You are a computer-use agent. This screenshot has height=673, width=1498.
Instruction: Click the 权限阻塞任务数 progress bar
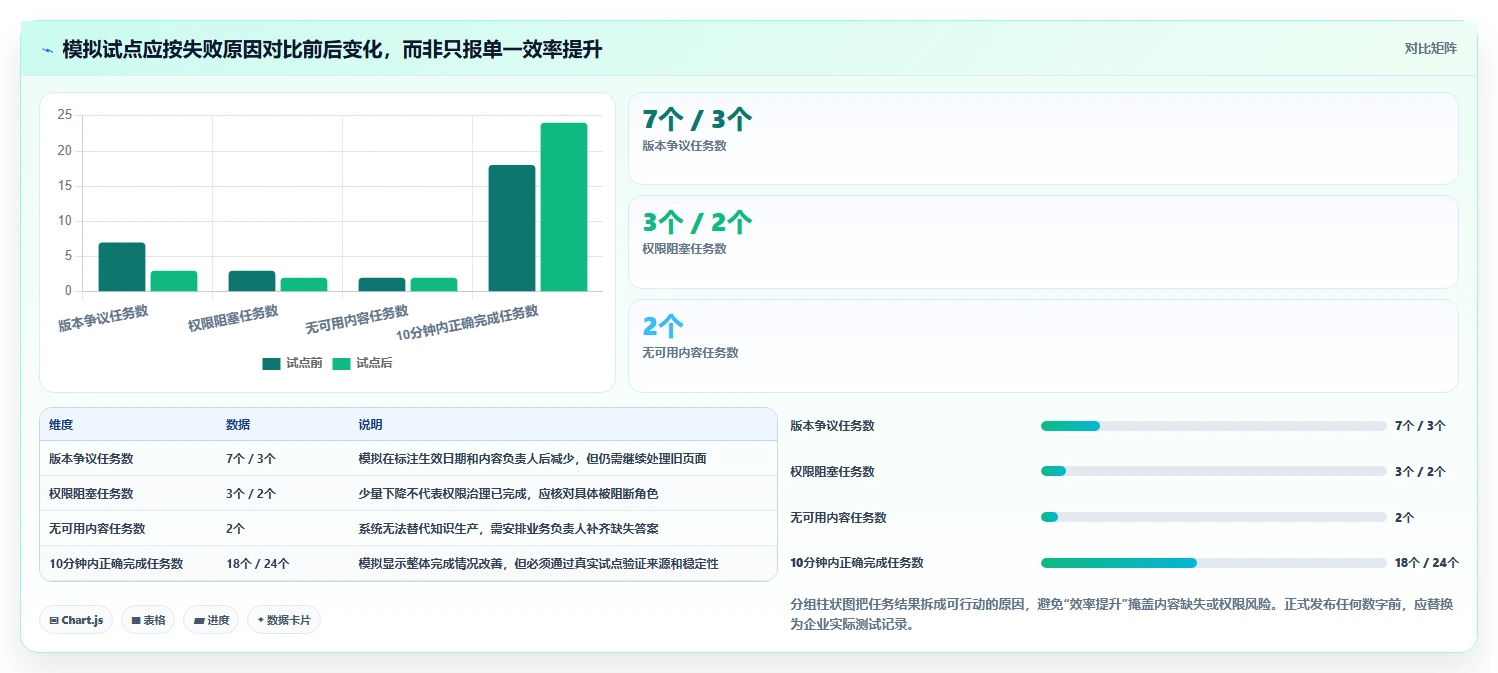pos(1214,471)
